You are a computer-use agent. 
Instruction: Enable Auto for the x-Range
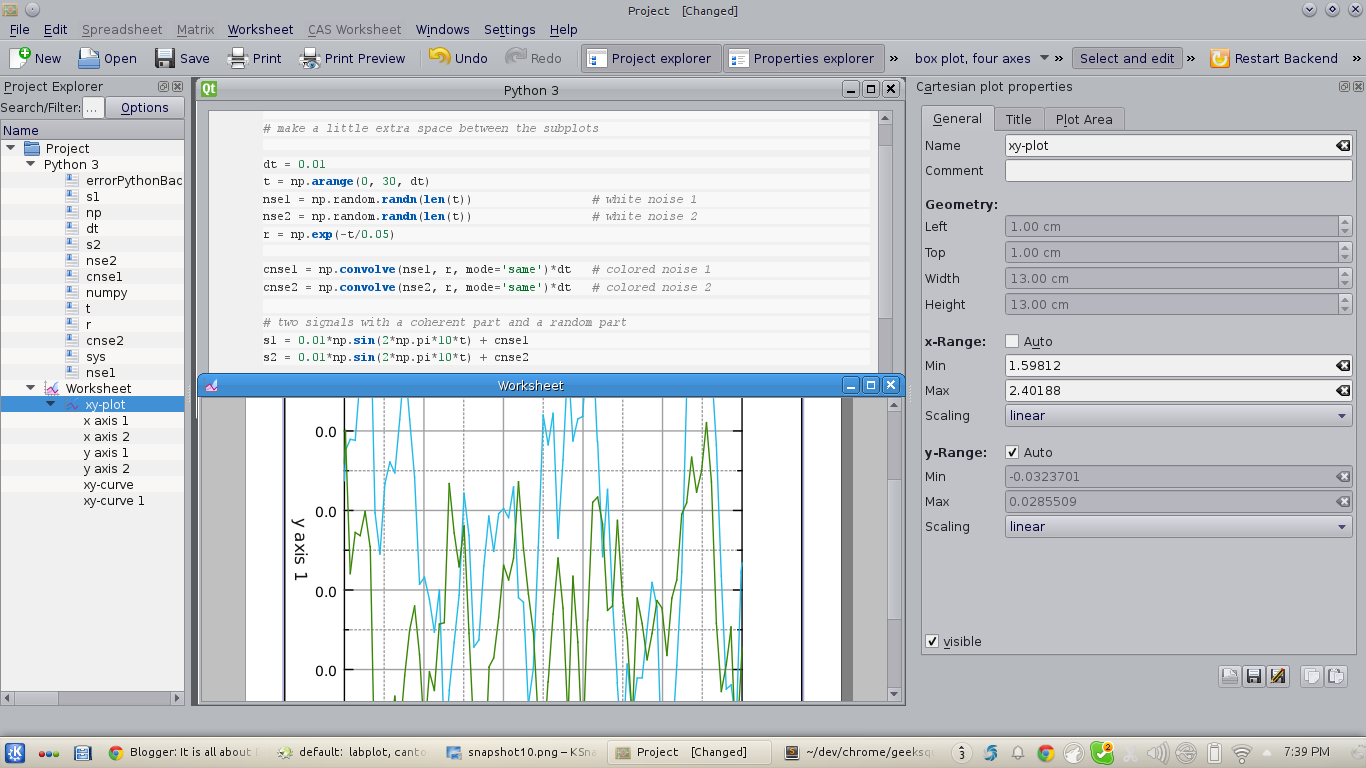click(1013, 341)
